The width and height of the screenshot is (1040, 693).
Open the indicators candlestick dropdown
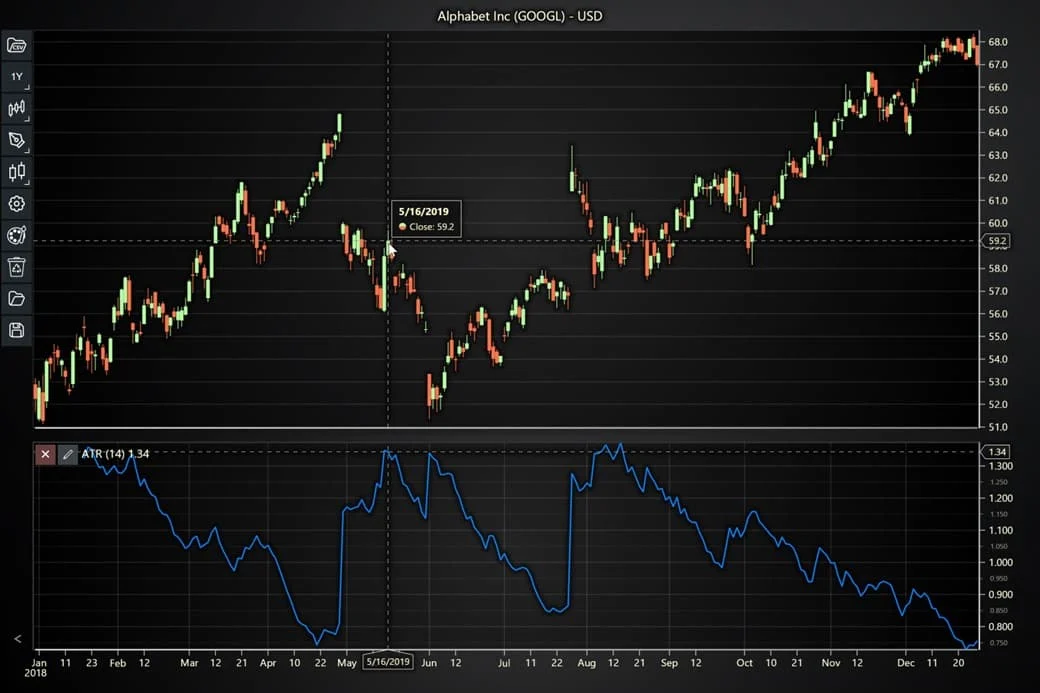click(x=16, y=108)
